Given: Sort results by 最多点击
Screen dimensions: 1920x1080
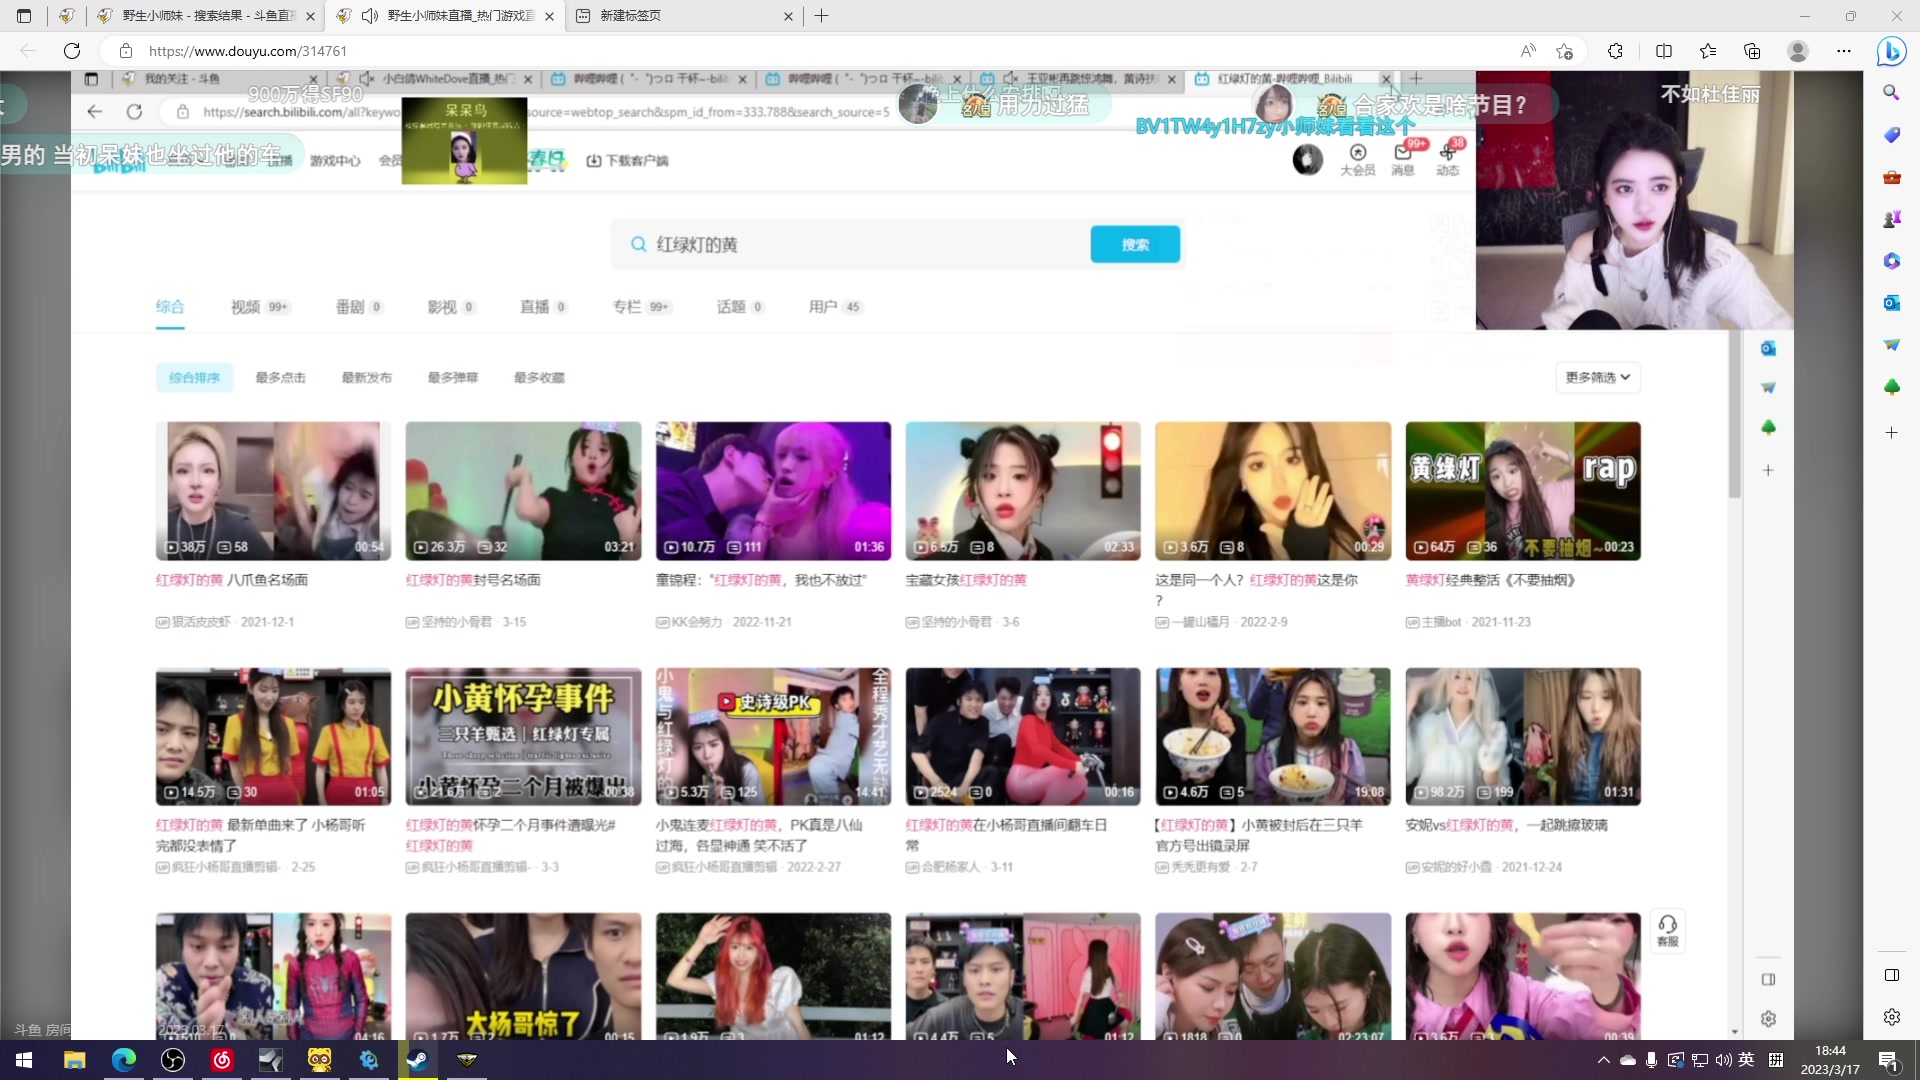Looking at the screenshot, I should (280, 378).
